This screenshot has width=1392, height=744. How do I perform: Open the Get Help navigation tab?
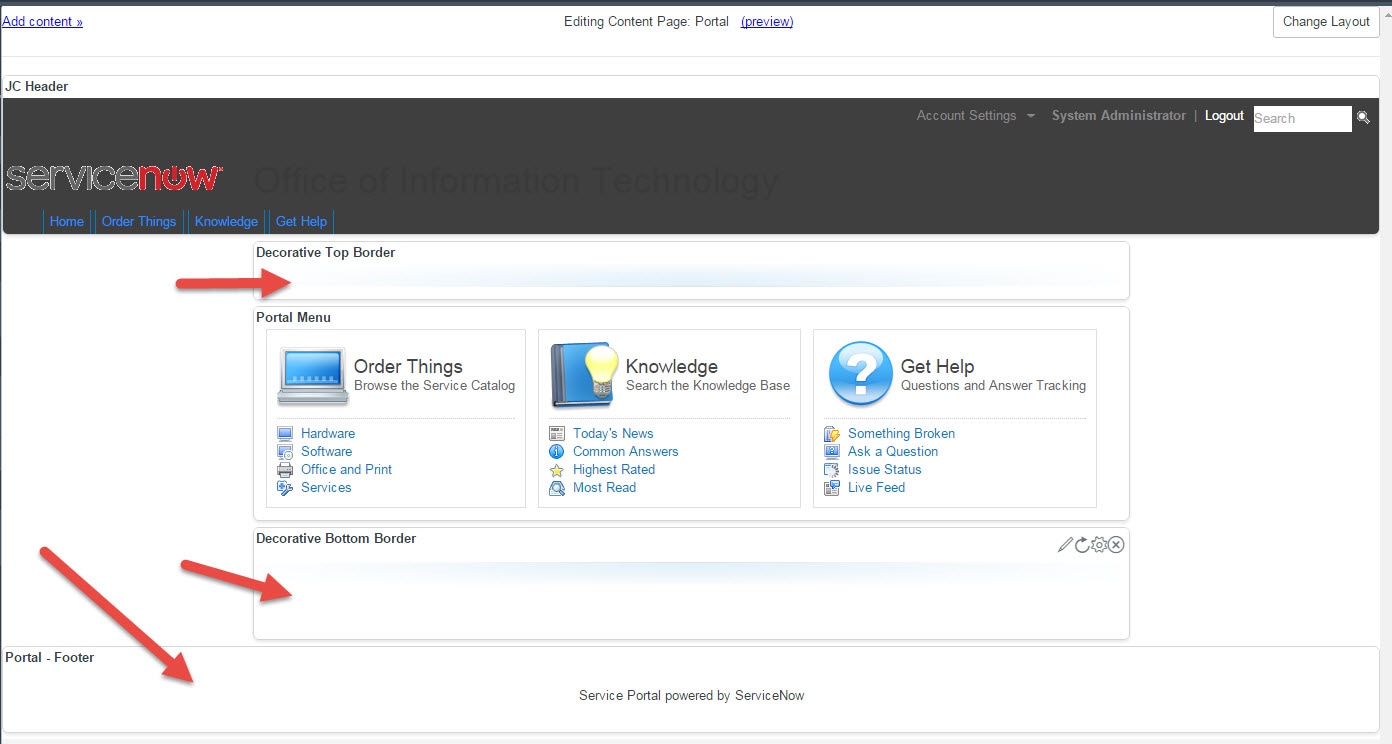[301, 221]
